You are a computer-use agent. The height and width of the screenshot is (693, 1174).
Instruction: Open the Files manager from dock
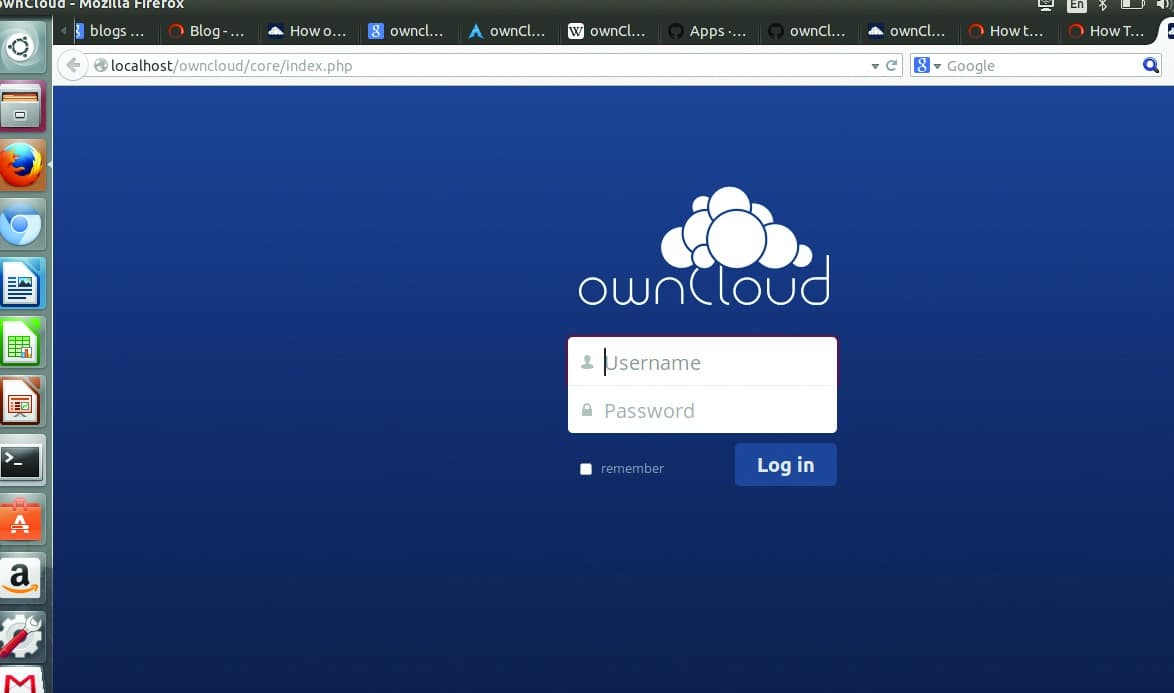21,107
